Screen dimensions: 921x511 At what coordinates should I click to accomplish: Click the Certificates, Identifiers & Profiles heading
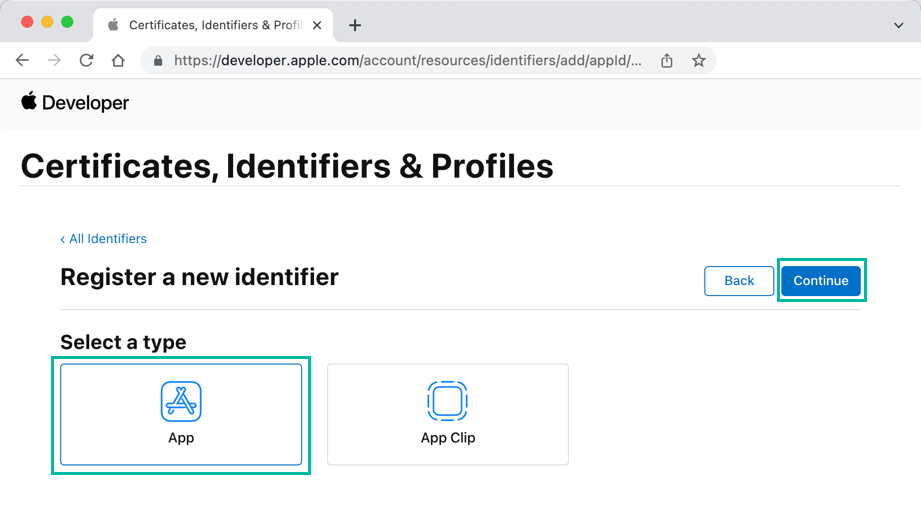tap(287, 165)
